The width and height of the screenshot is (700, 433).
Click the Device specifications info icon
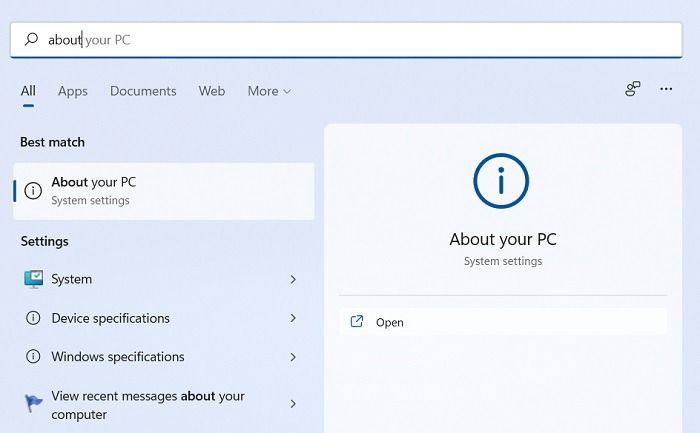pyautogui.click(x=33, y=318)
